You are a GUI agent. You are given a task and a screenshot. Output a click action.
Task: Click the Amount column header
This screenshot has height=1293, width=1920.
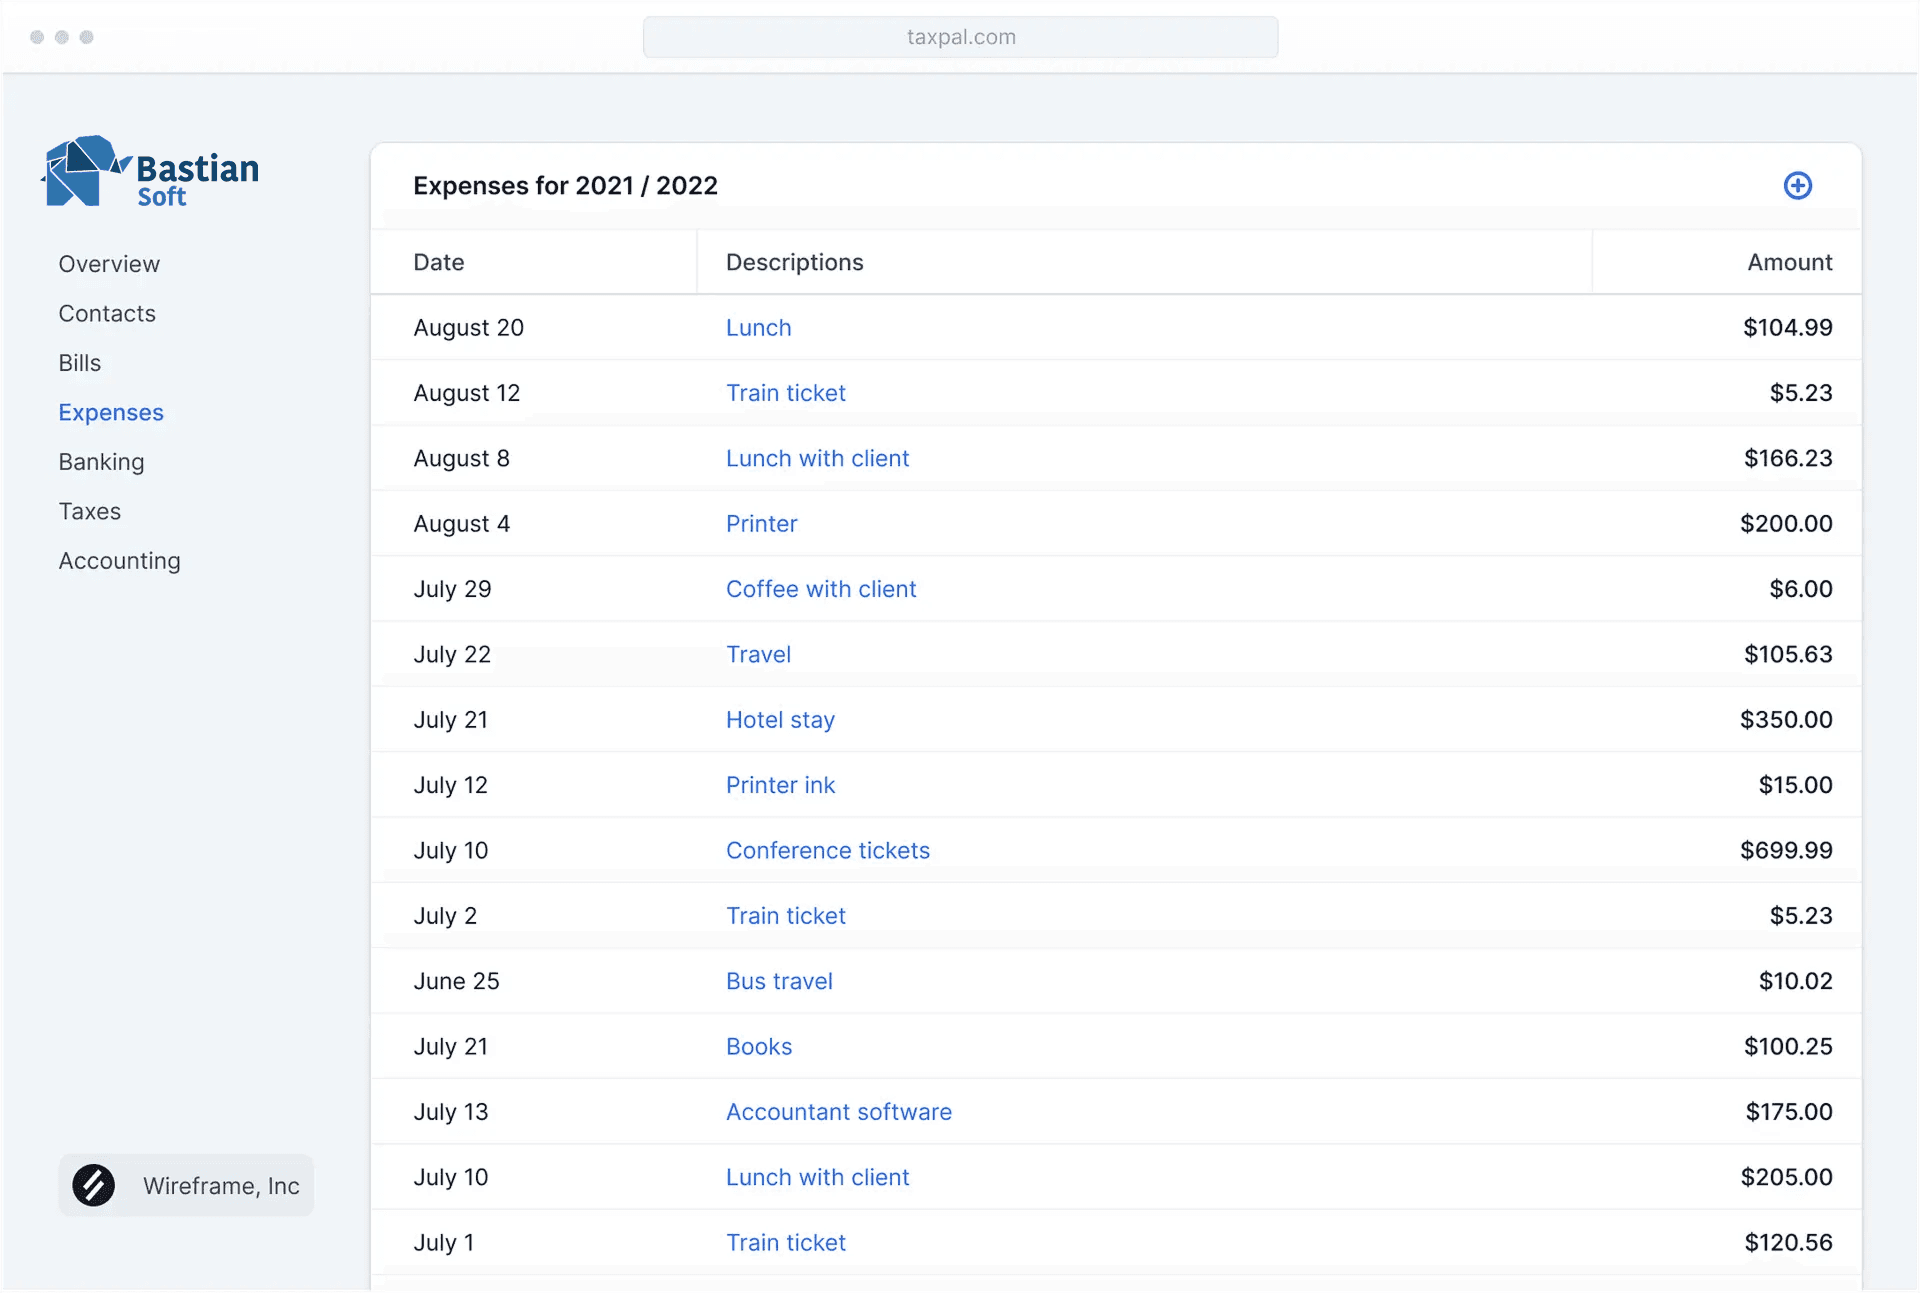tap(1789, 262)
